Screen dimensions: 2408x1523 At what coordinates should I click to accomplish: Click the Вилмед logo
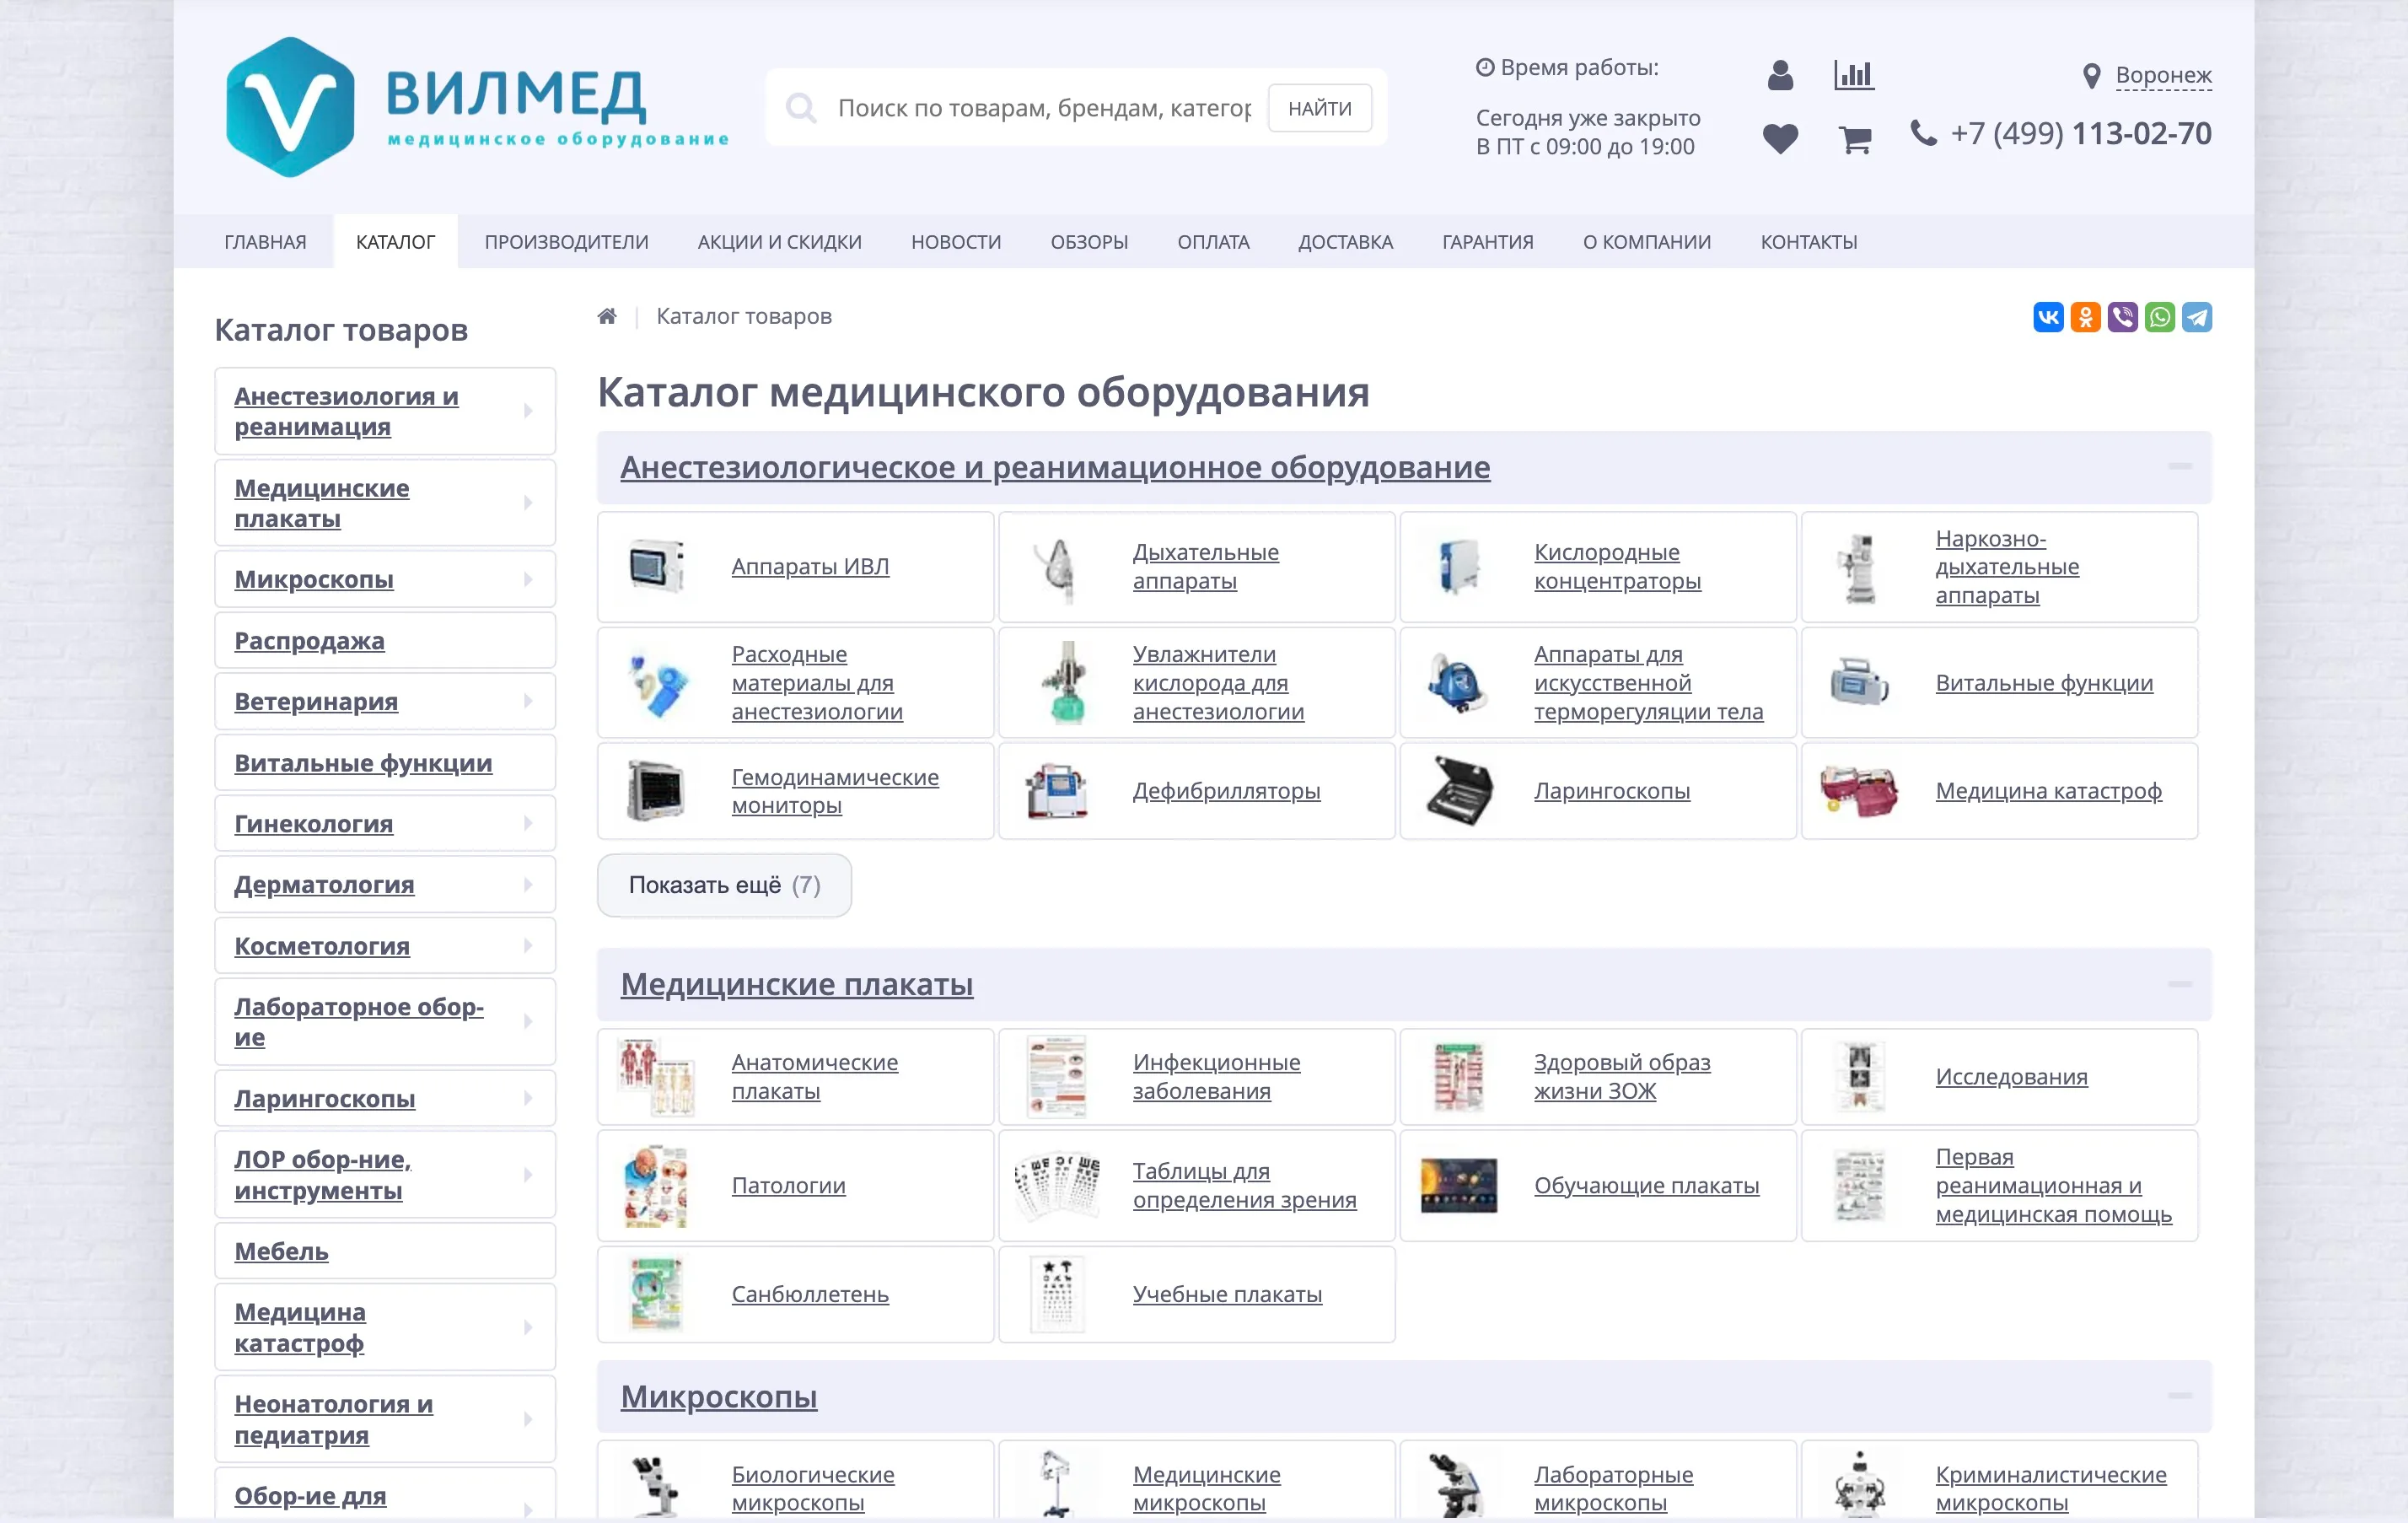tap(478, 107)
